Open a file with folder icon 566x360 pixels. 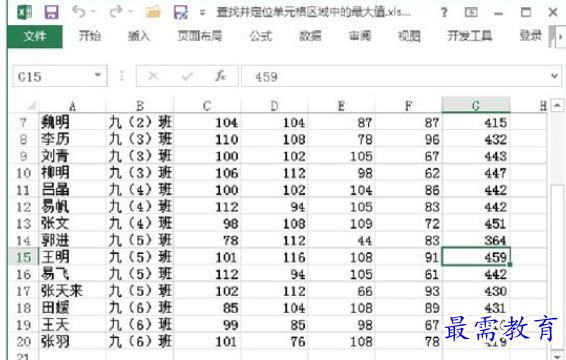pyautogui.click(x=153, y=12)
